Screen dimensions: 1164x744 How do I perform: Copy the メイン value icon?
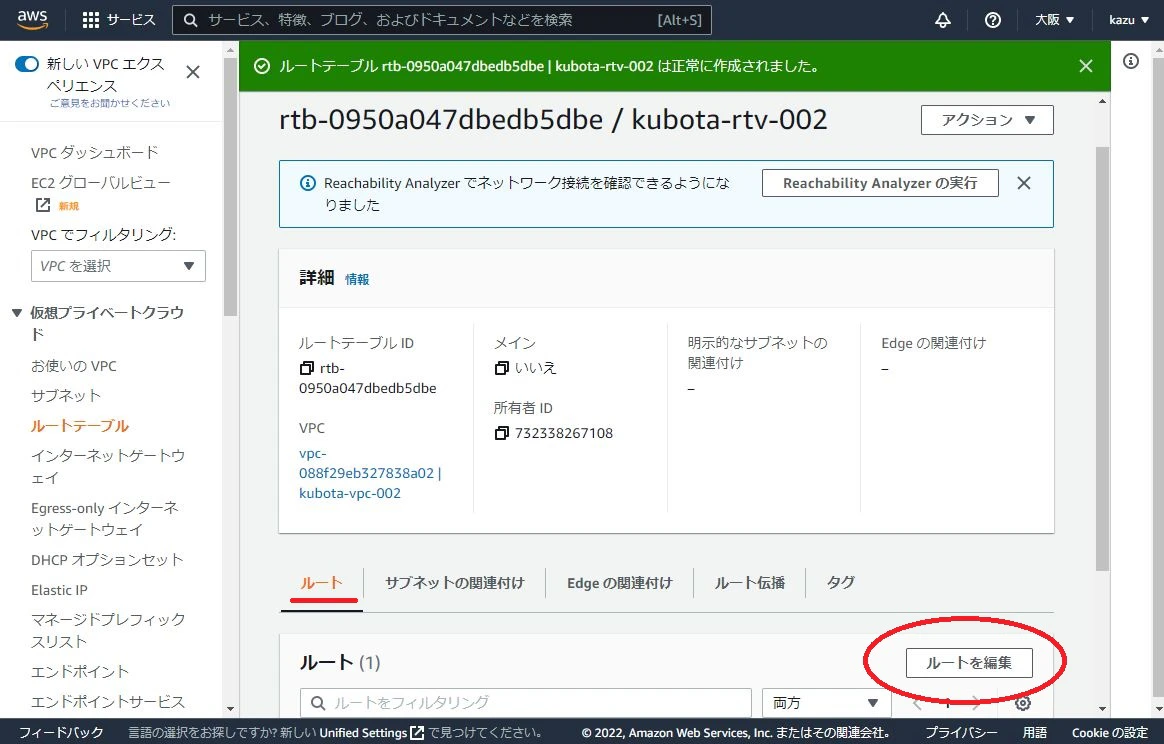(502, 368)
